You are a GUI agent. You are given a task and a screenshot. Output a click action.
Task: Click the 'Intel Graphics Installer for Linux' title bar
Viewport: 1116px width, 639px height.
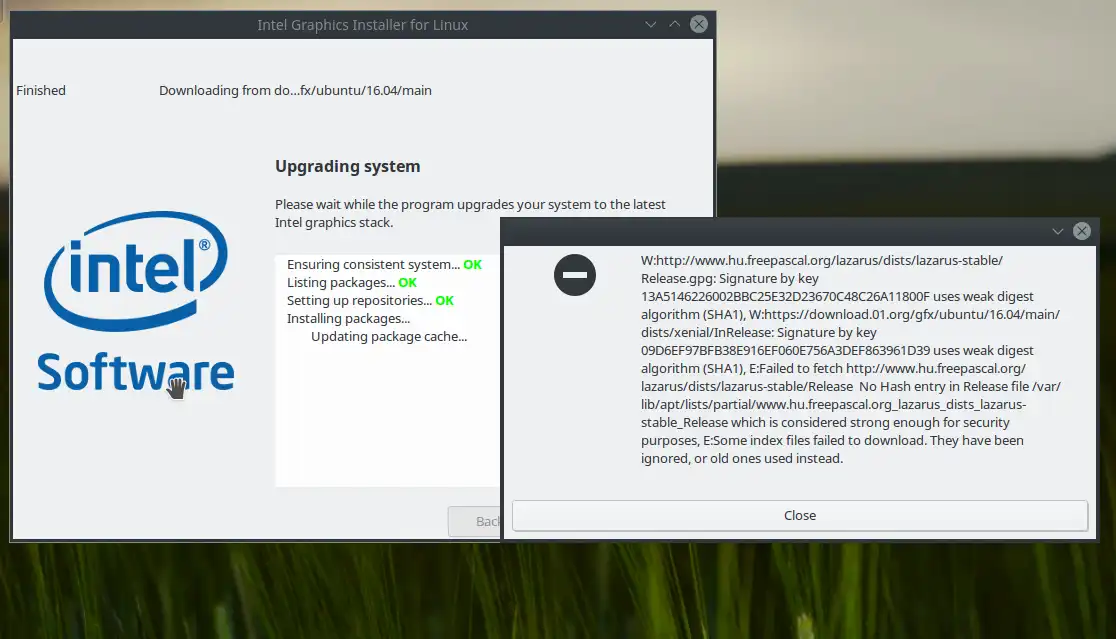[x=362, y=25]
